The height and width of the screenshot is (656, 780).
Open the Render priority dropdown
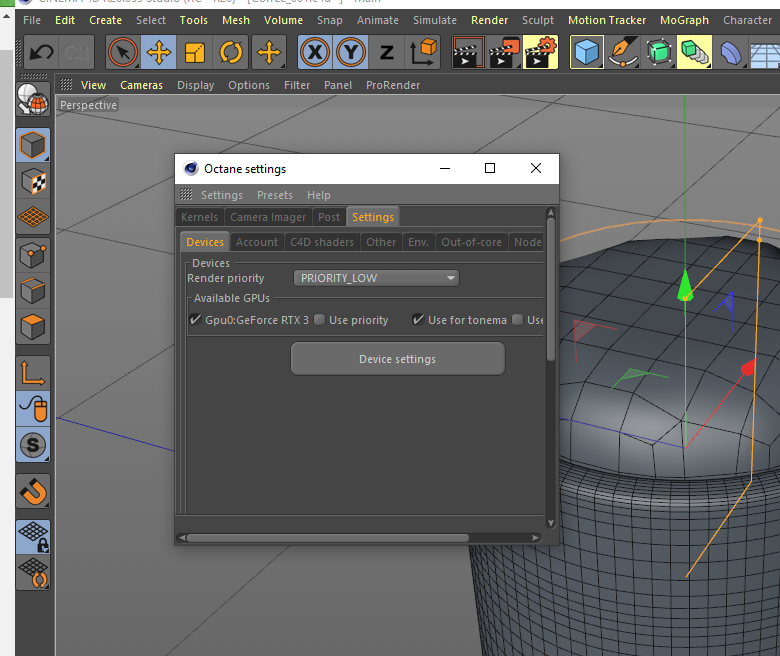tap(376, 278)
